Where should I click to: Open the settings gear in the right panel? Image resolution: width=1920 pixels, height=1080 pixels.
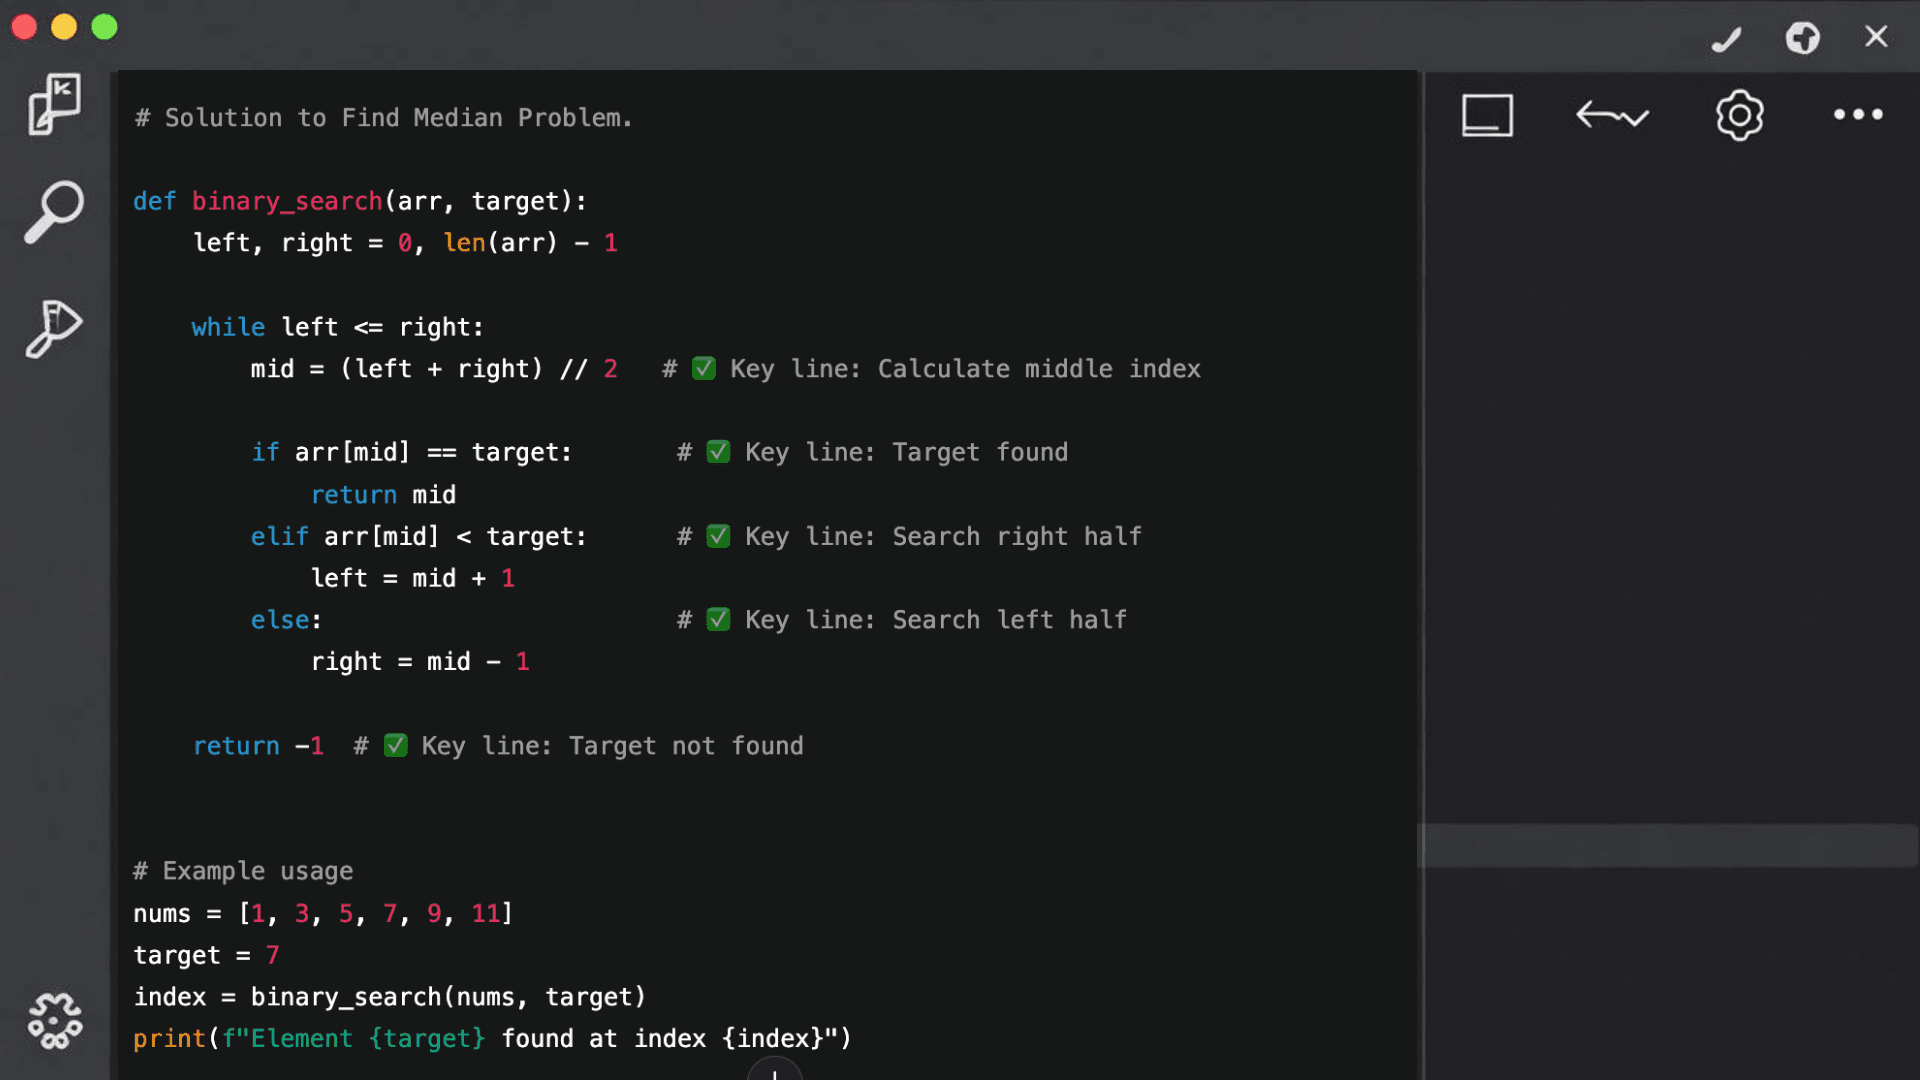click(x=1738, y=115)
